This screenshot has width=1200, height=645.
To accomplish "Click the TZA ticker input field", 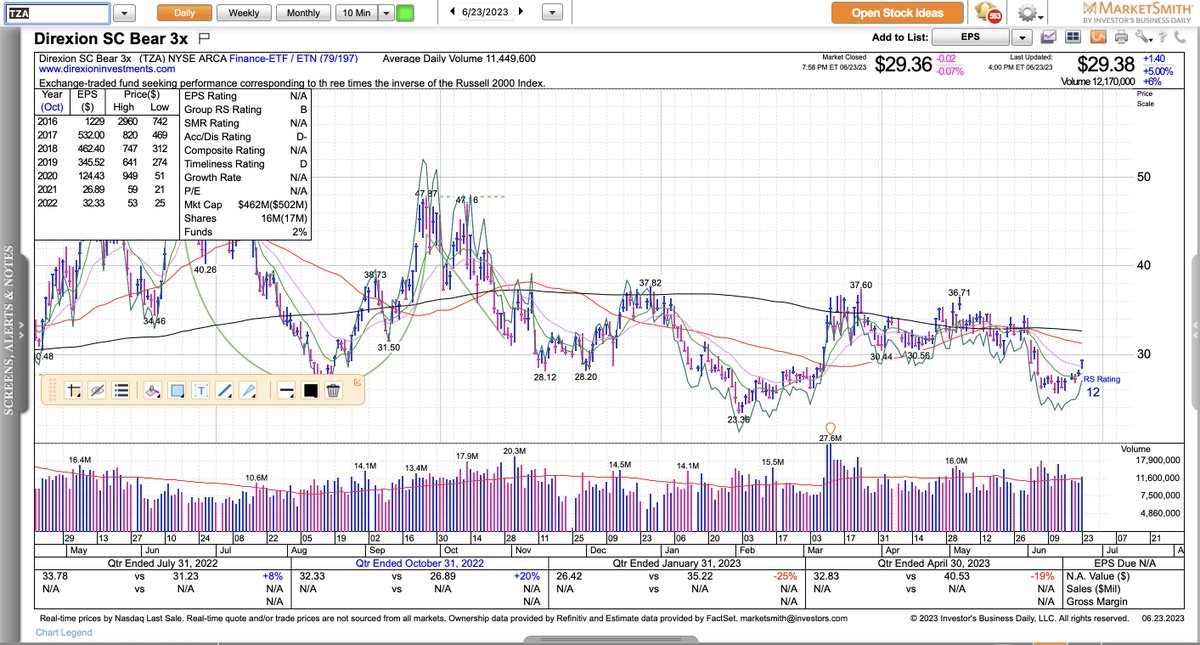I will point(60,13).
